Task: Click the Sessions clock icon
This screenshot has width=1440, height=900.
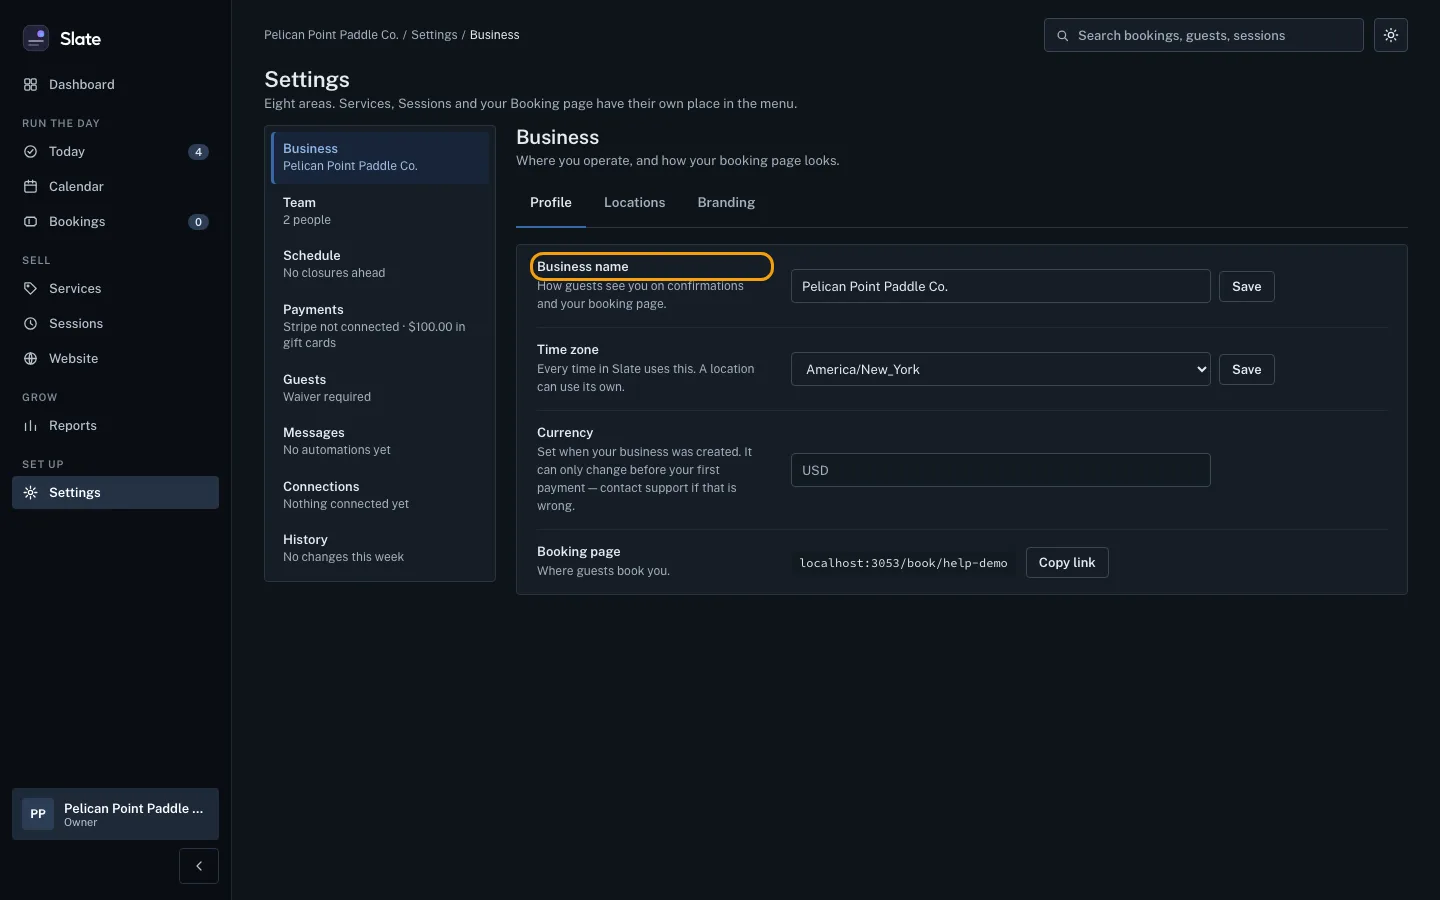Action: click(x=30, y=324)
